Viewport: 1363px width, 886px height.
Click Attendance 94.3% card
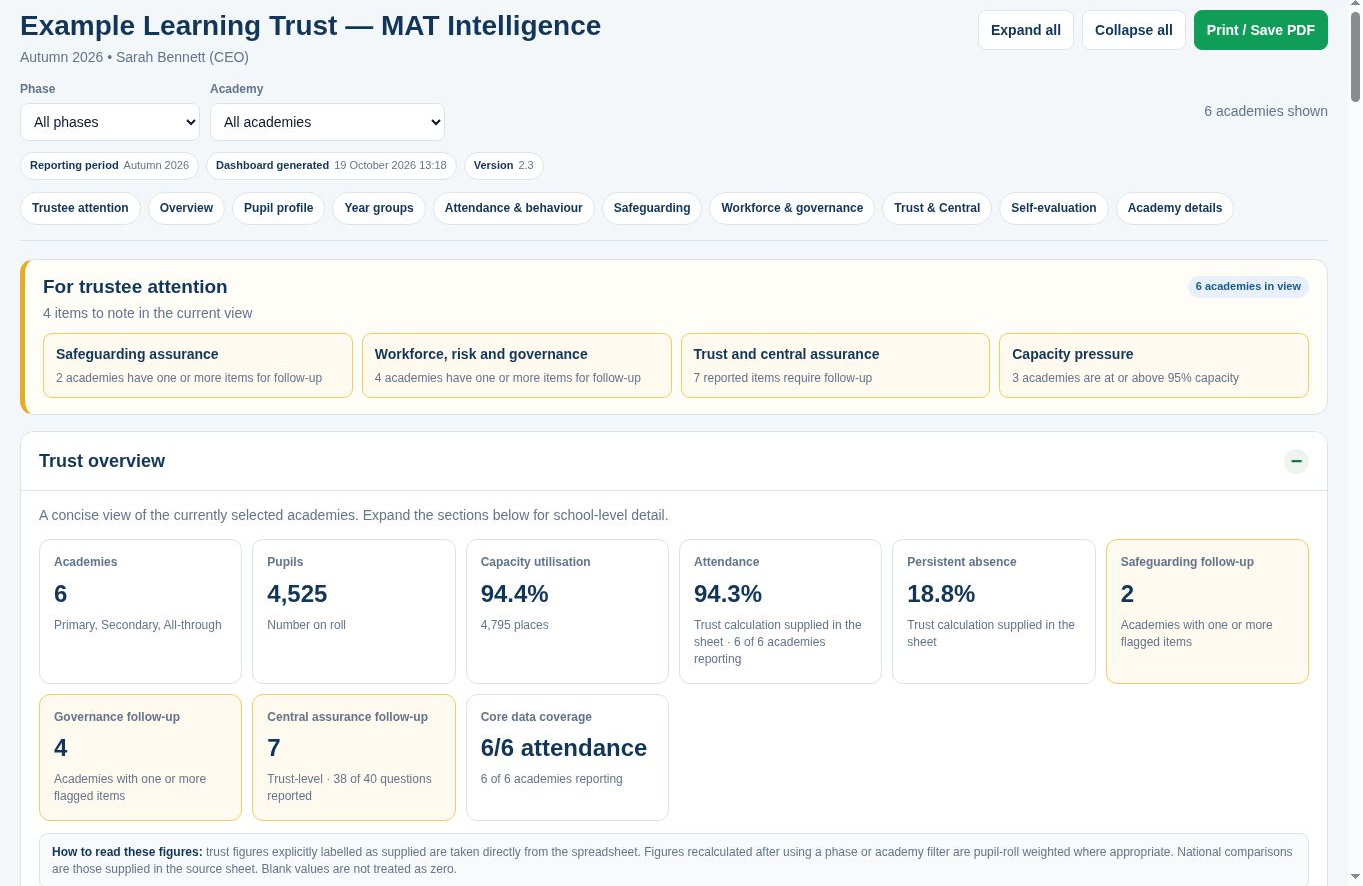pos(780,611)
